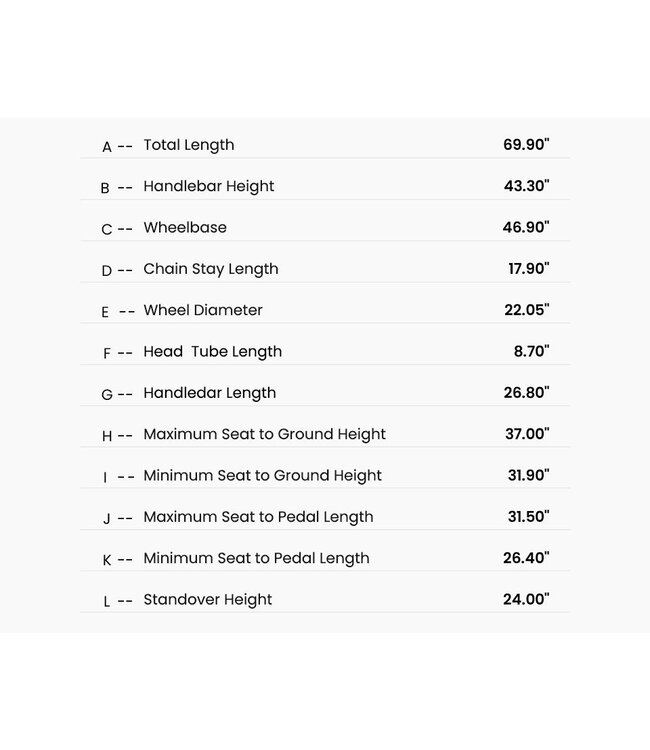Image resolution: width=650 pixels, height=750 pixels.
Task: Select the 26.80" measurement value
Action: point(527,393)
